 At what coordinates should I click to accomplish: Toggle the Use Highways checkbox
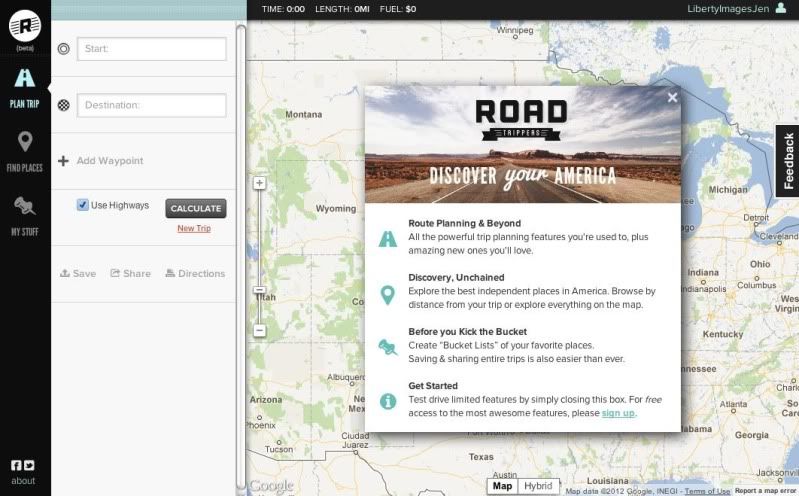click(x=83, y=205)
